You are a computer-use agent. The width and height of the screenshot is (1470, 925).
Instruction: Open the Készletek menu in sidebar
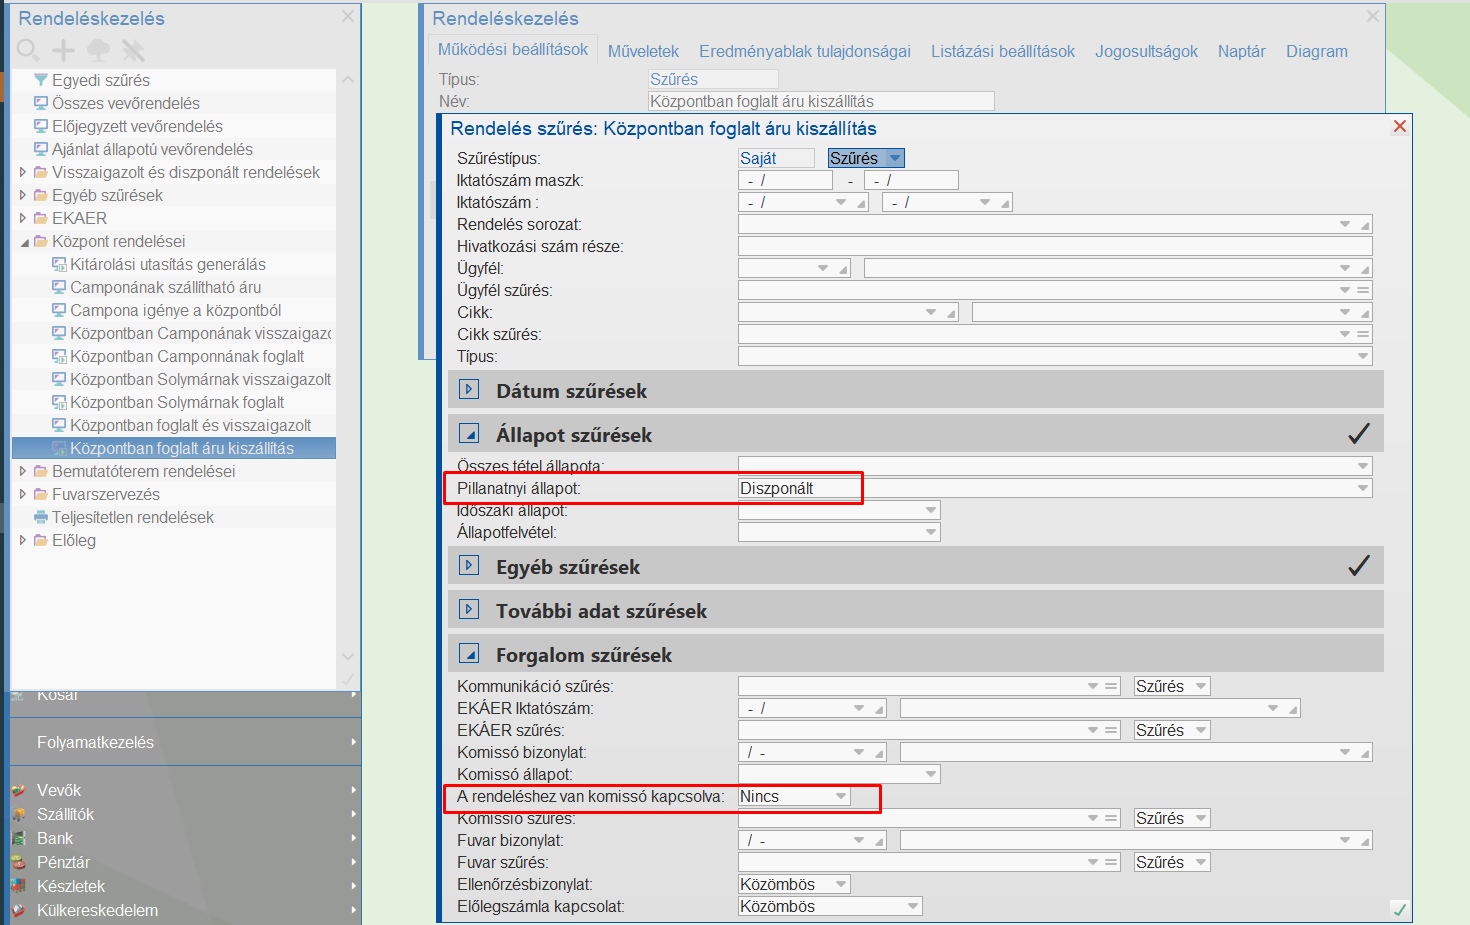tap(71, 886)
